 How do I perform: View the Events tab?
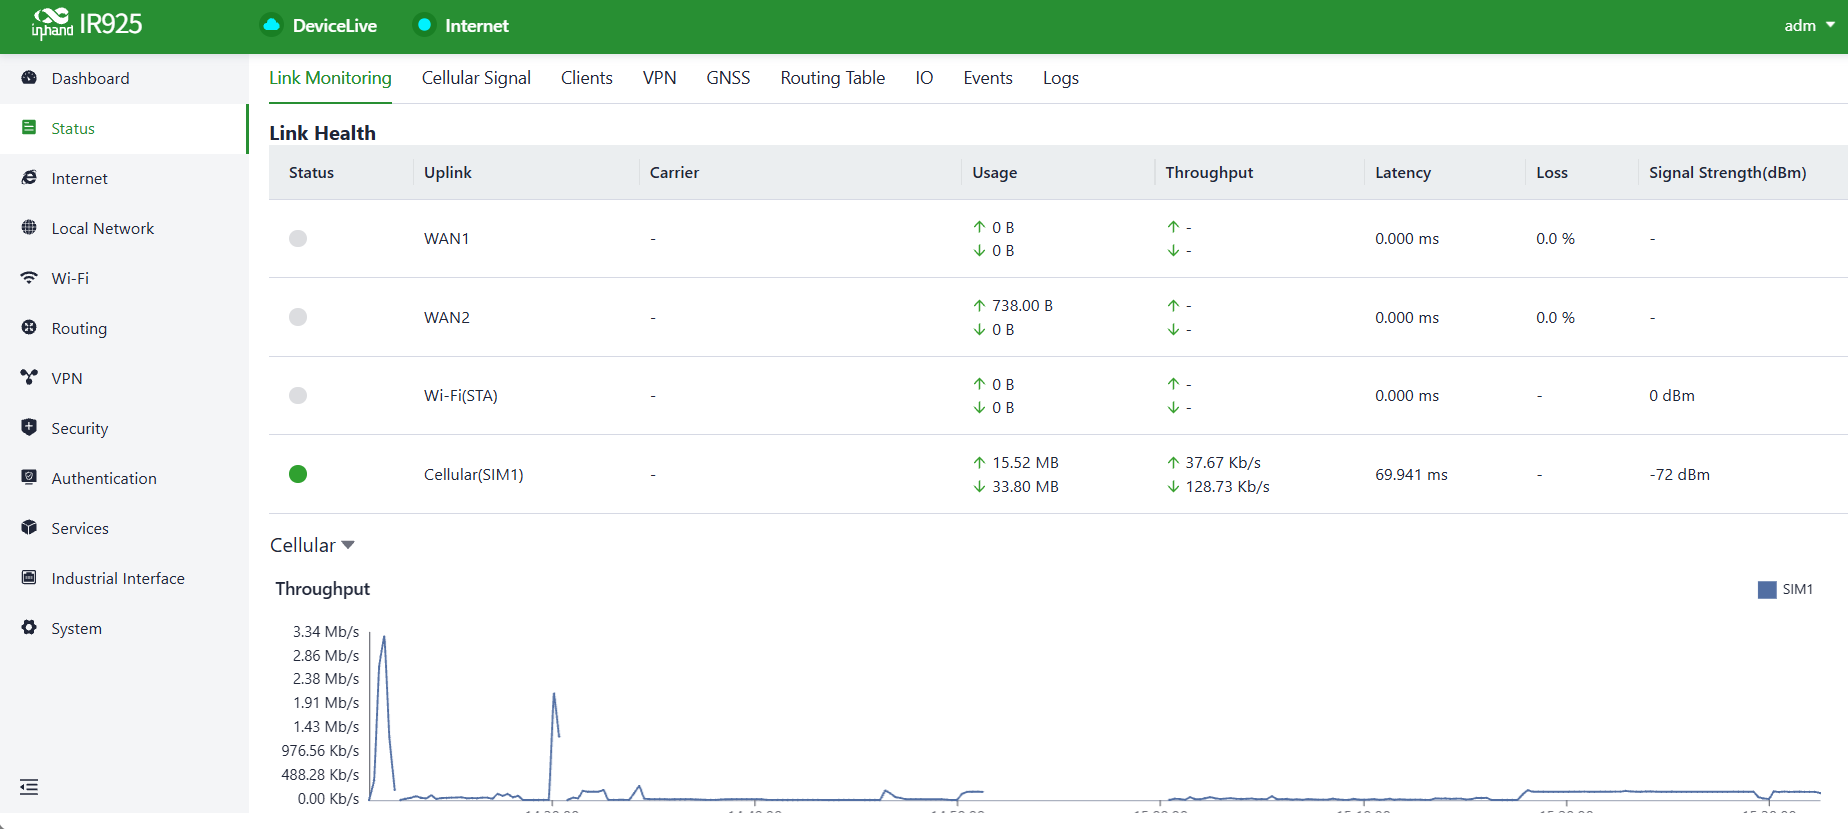coord(988,78)
